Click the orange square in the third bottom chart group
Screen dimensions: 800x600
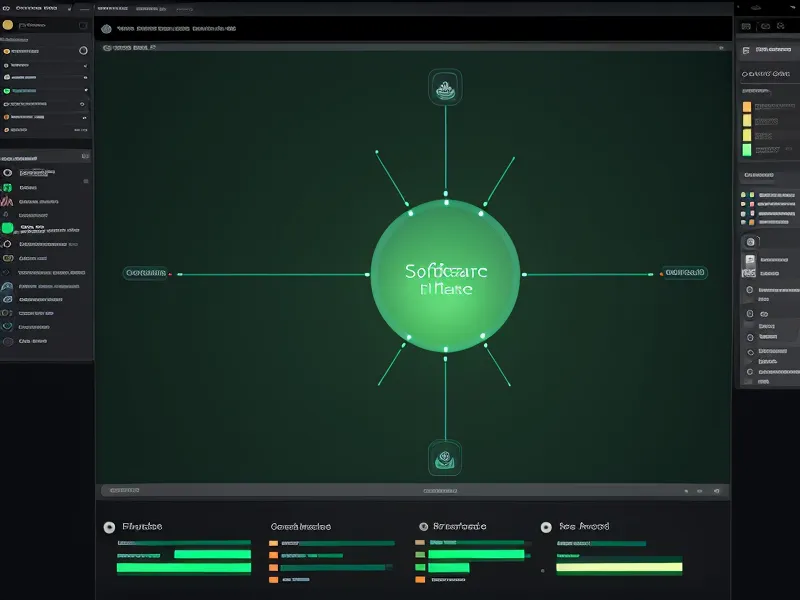pos(420,580)
